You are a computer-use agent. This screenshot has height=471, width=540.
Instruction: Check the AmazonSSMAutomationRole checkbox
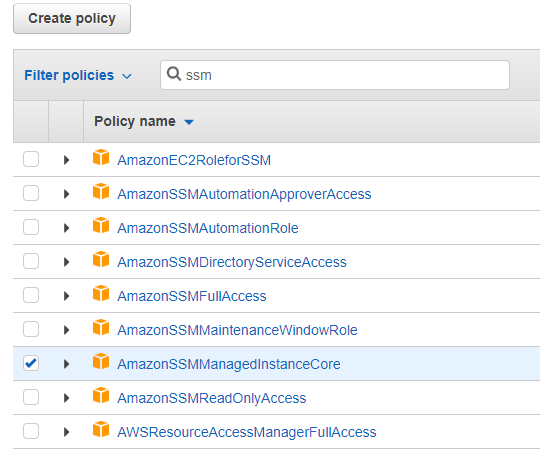pos(31,227)
